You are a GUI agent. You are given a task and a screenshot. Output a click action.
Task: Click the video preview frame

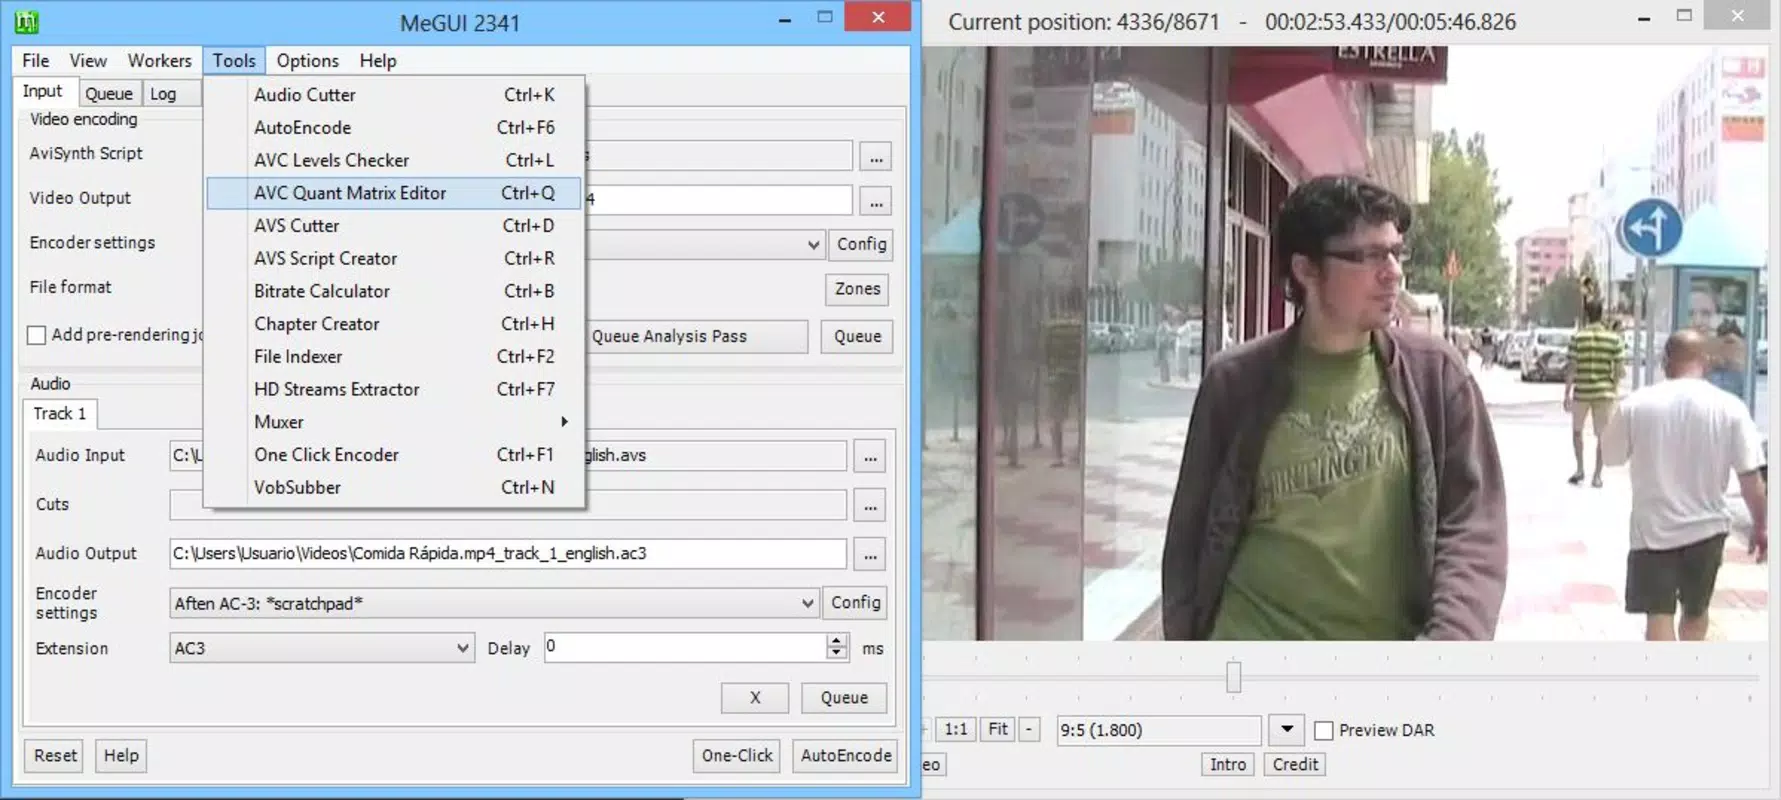[x=1344, y=343]
